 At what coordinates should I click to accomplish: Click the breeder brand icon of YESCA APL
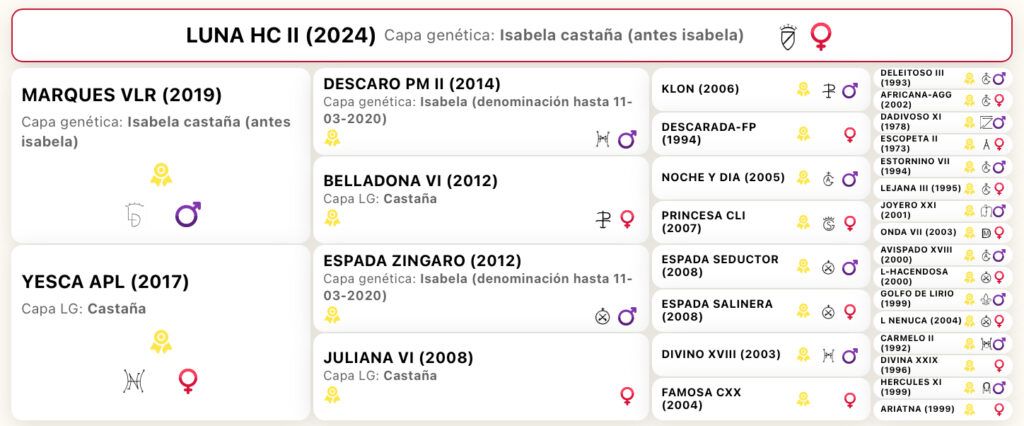pos(133,381)
